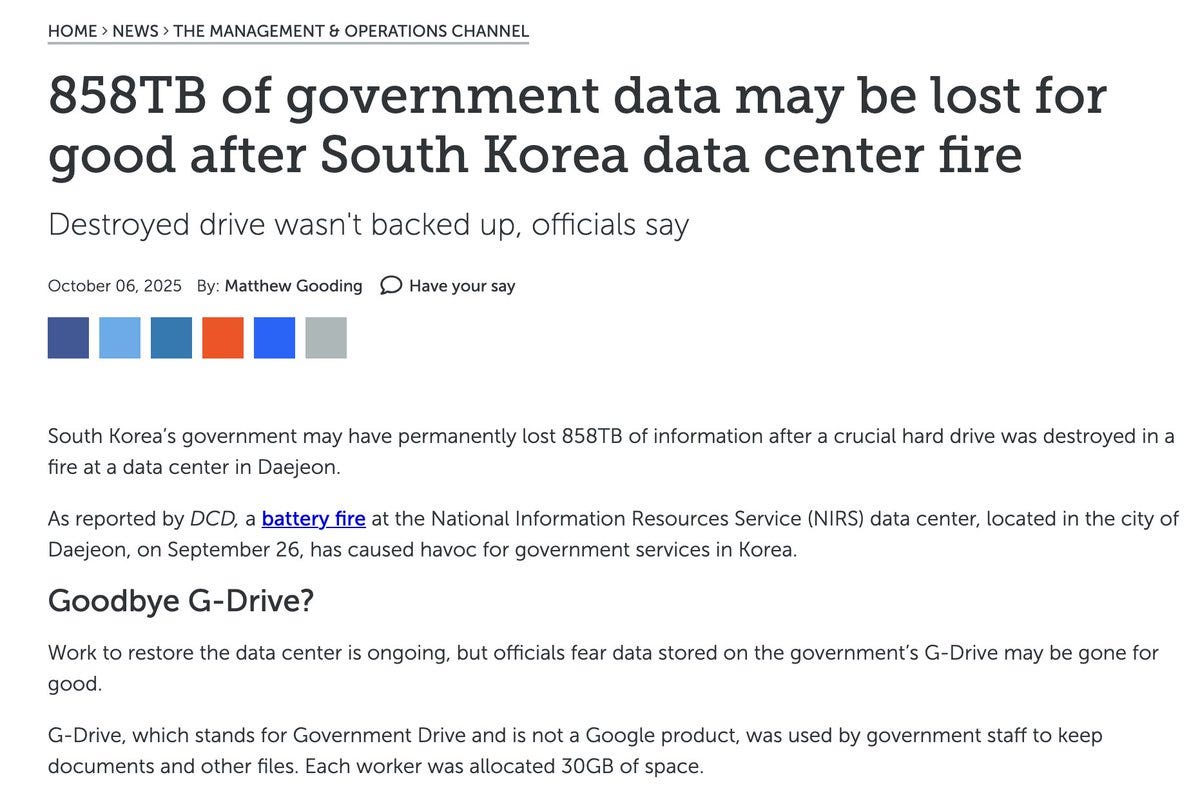Open the NEWS section from the breadcrumb
This screenshot has width=1200, height=806.
(134, 31)
